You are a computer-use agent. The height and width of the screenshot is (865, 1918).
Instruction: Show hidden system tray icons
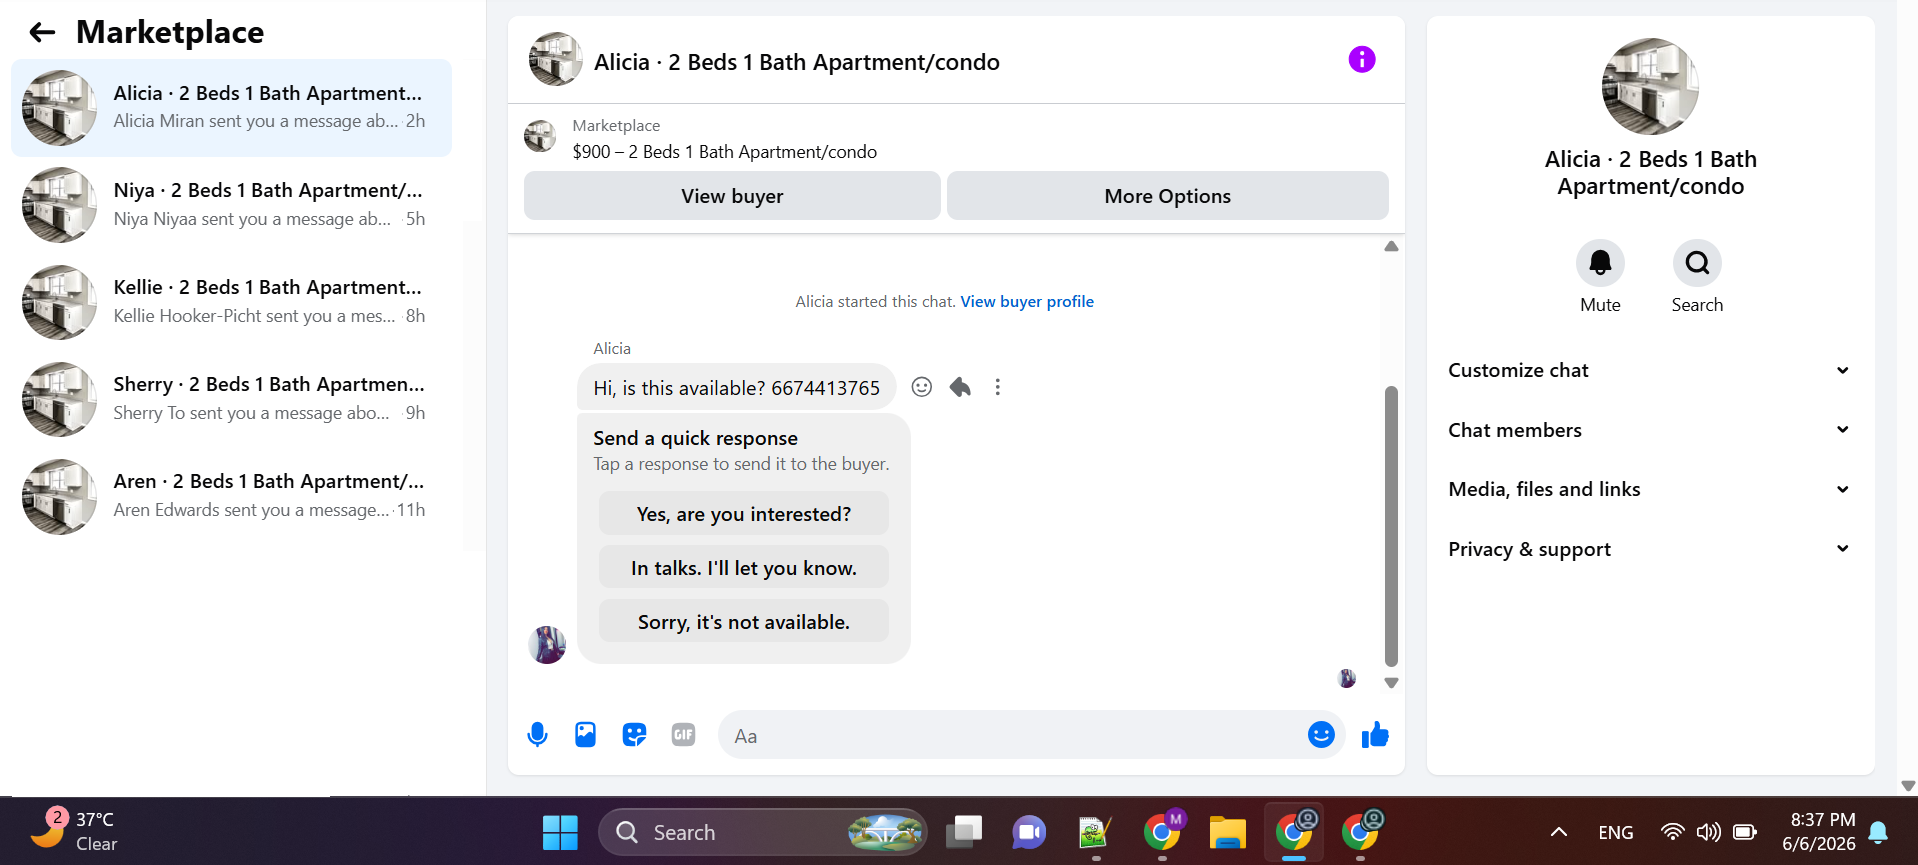coord(1558,832)
